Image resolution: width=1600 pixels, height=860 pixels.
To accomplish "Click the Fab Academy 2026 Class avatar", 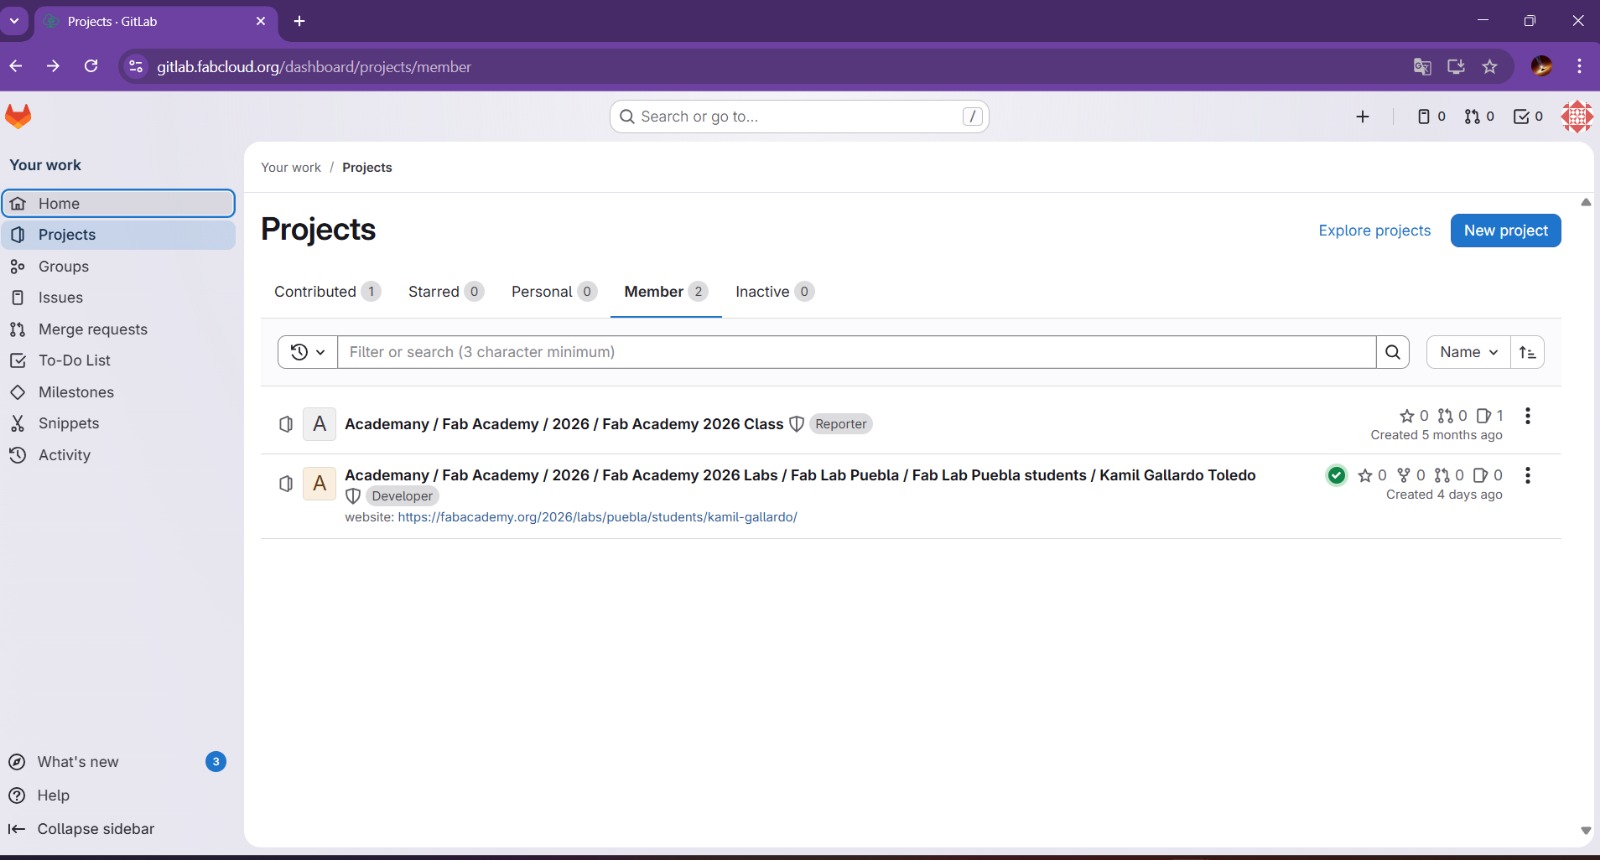I will (320, 424).
